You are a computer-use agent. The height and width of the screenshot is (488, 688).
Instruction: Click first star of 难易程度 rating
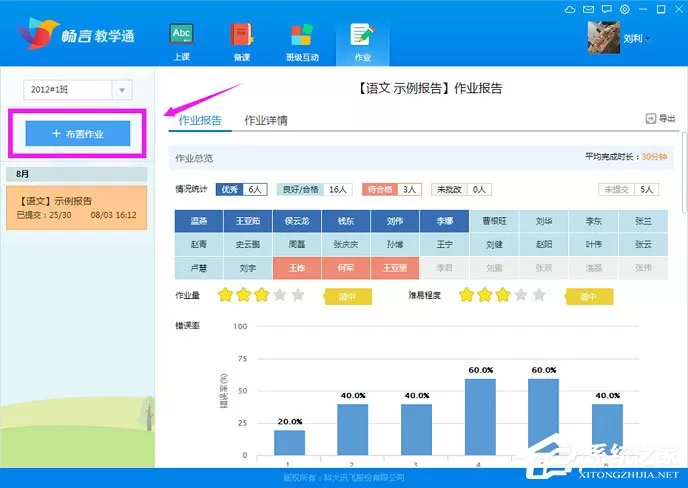tap(466, 294)
